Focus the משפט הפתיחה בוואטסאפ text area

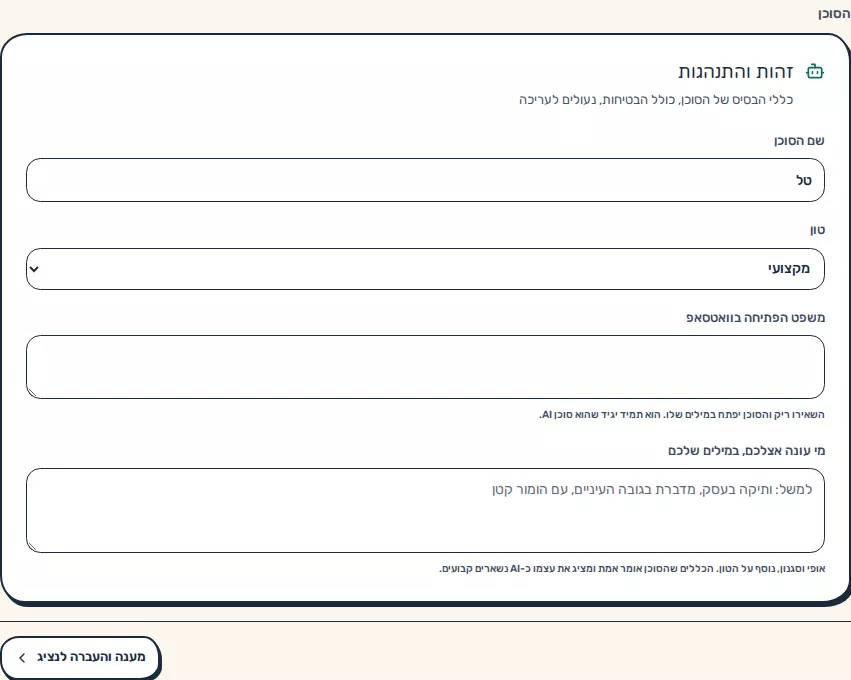pyautogui.click(x=426, y=367)
